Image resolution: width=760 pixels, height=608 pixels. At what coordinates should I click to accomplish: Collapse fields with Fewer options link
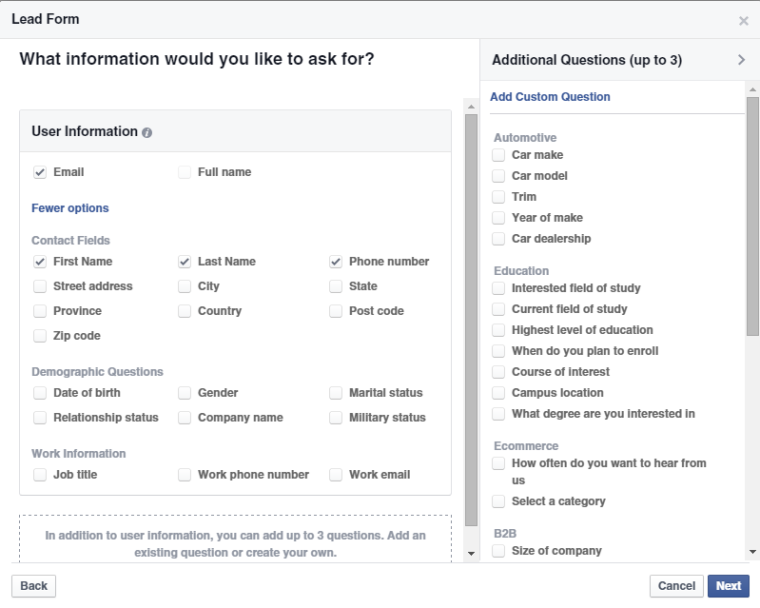[70, 208]
